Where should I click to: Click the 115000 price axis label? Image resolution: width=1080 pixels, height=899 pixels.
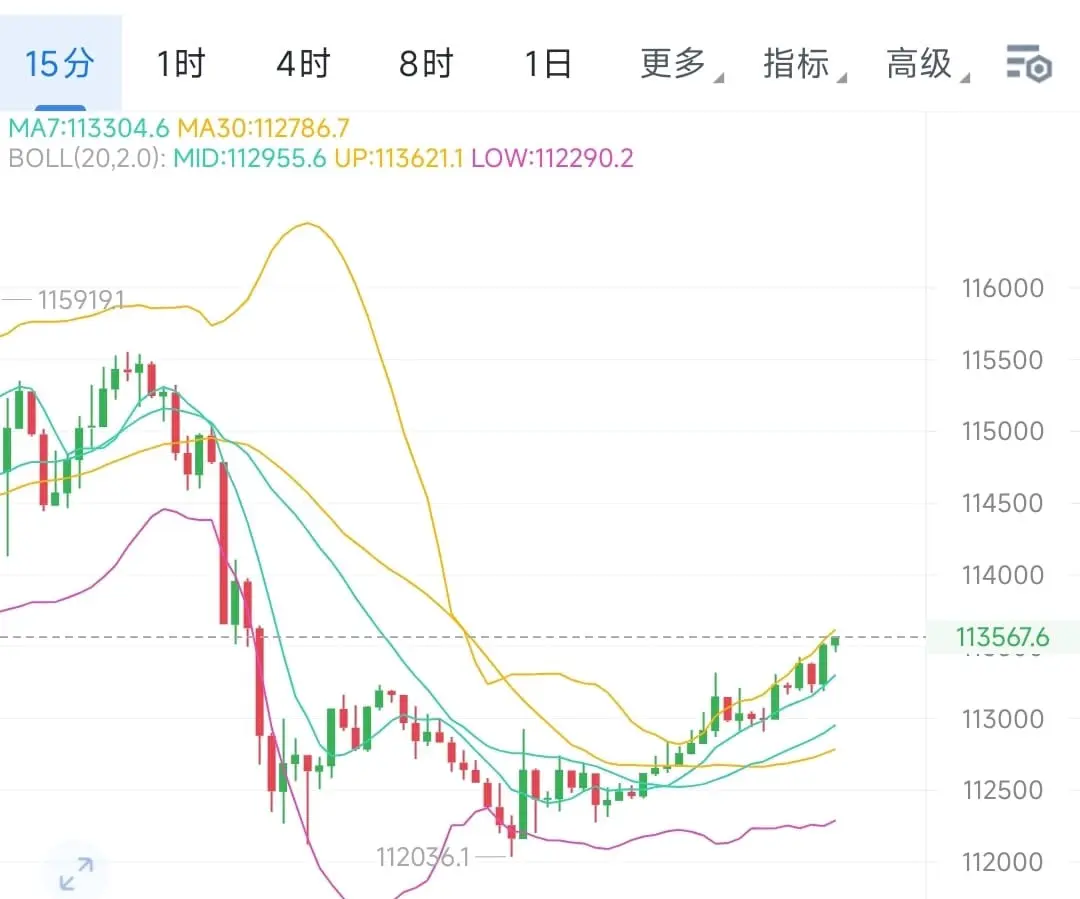pos(1002,431)
